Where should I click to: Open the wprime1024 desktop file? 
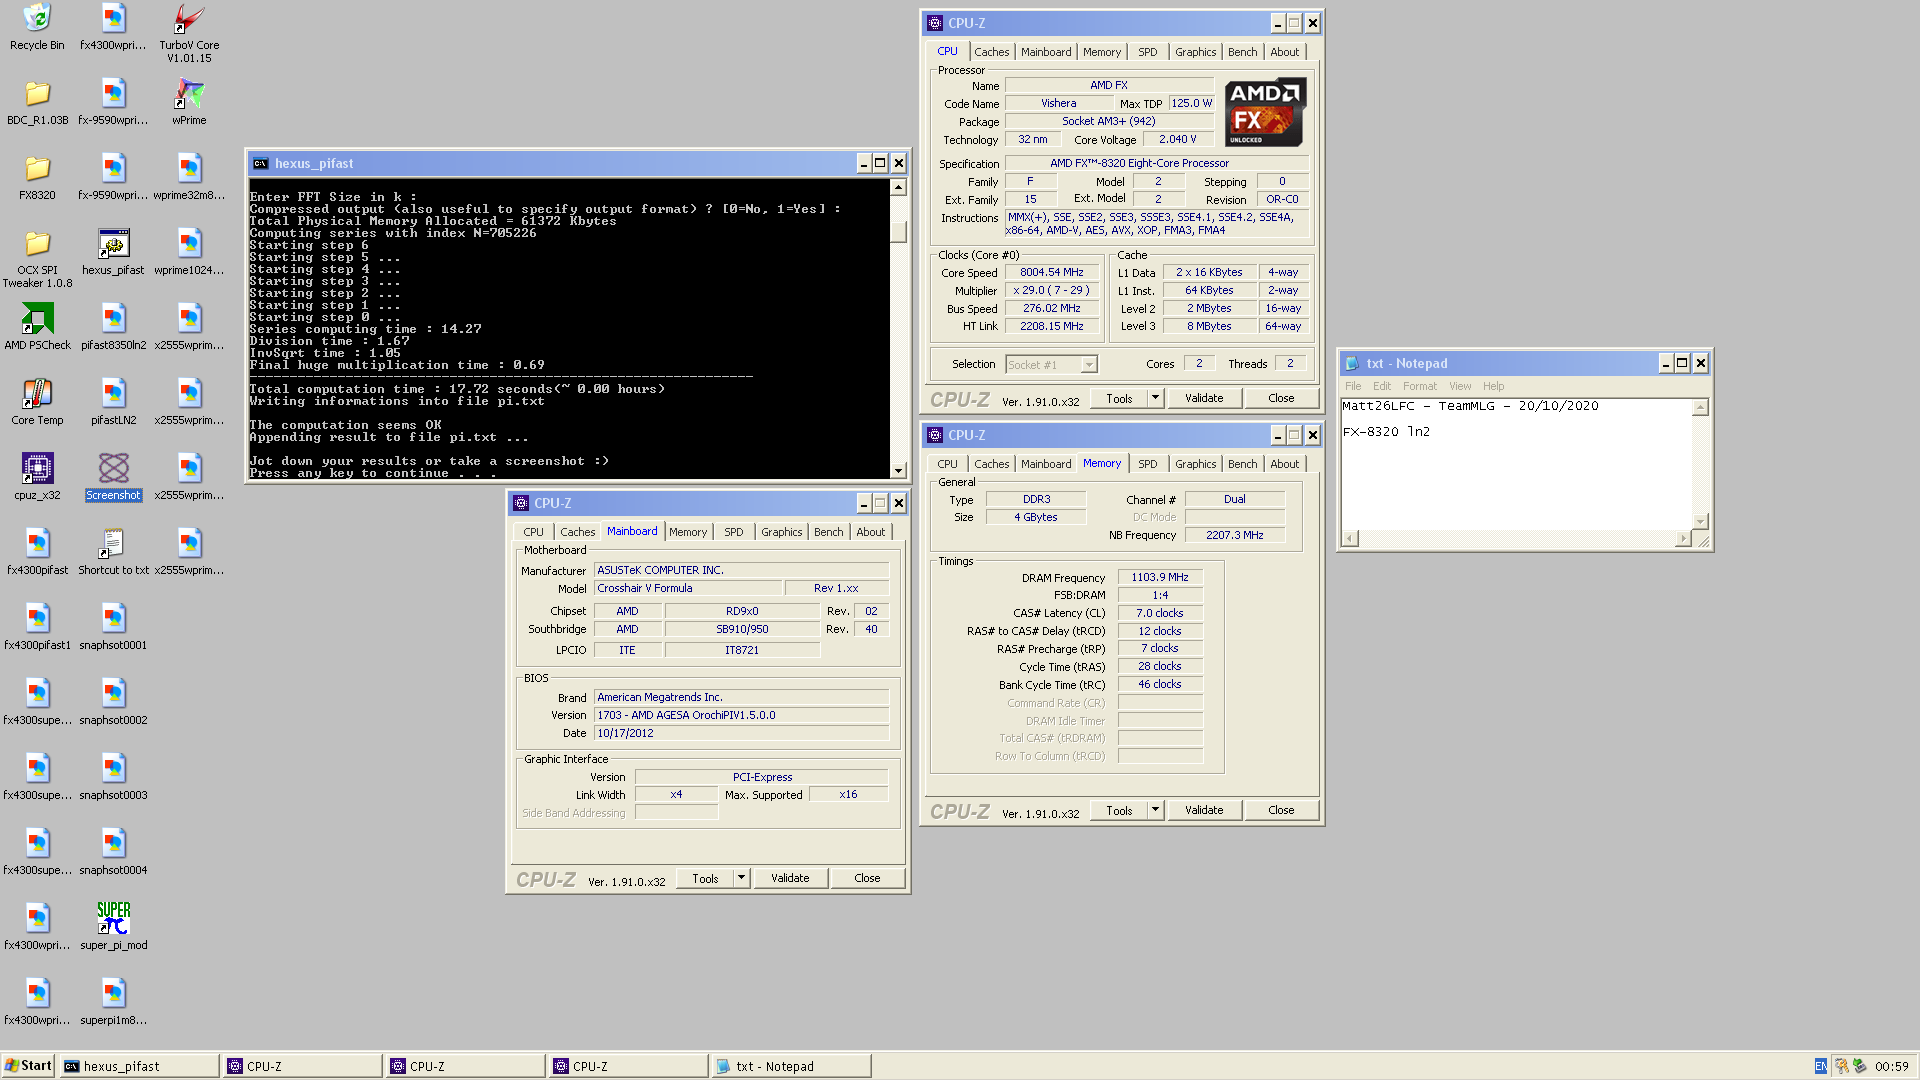189,252
